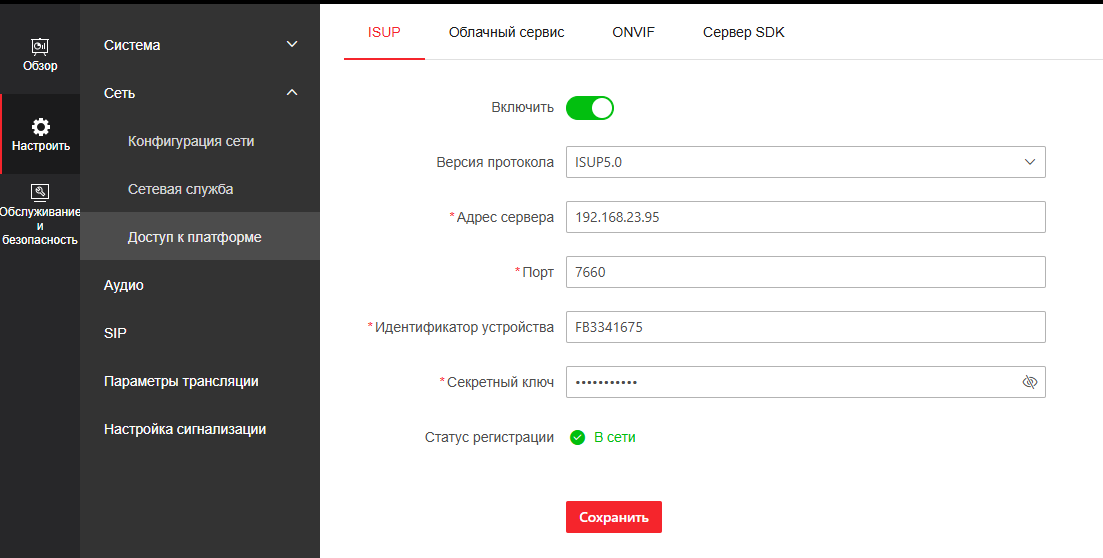Viewport: 1103px width, 558px height.
Task: Switch to the ONVIF tab
Action: 633,32
